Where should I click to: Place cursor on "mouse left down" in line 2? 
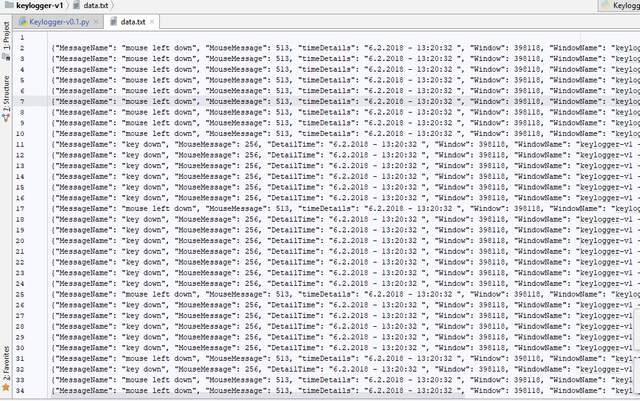[x=161, y=48]
